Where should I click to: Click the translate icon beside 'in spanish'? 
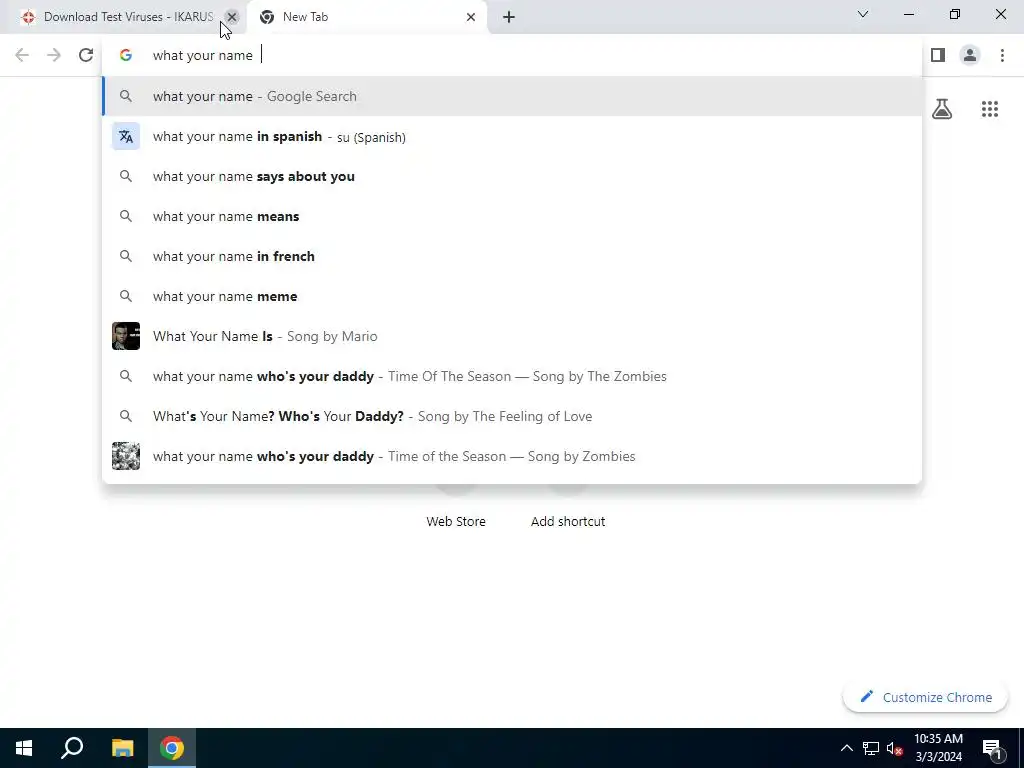[x=126, y=136]
